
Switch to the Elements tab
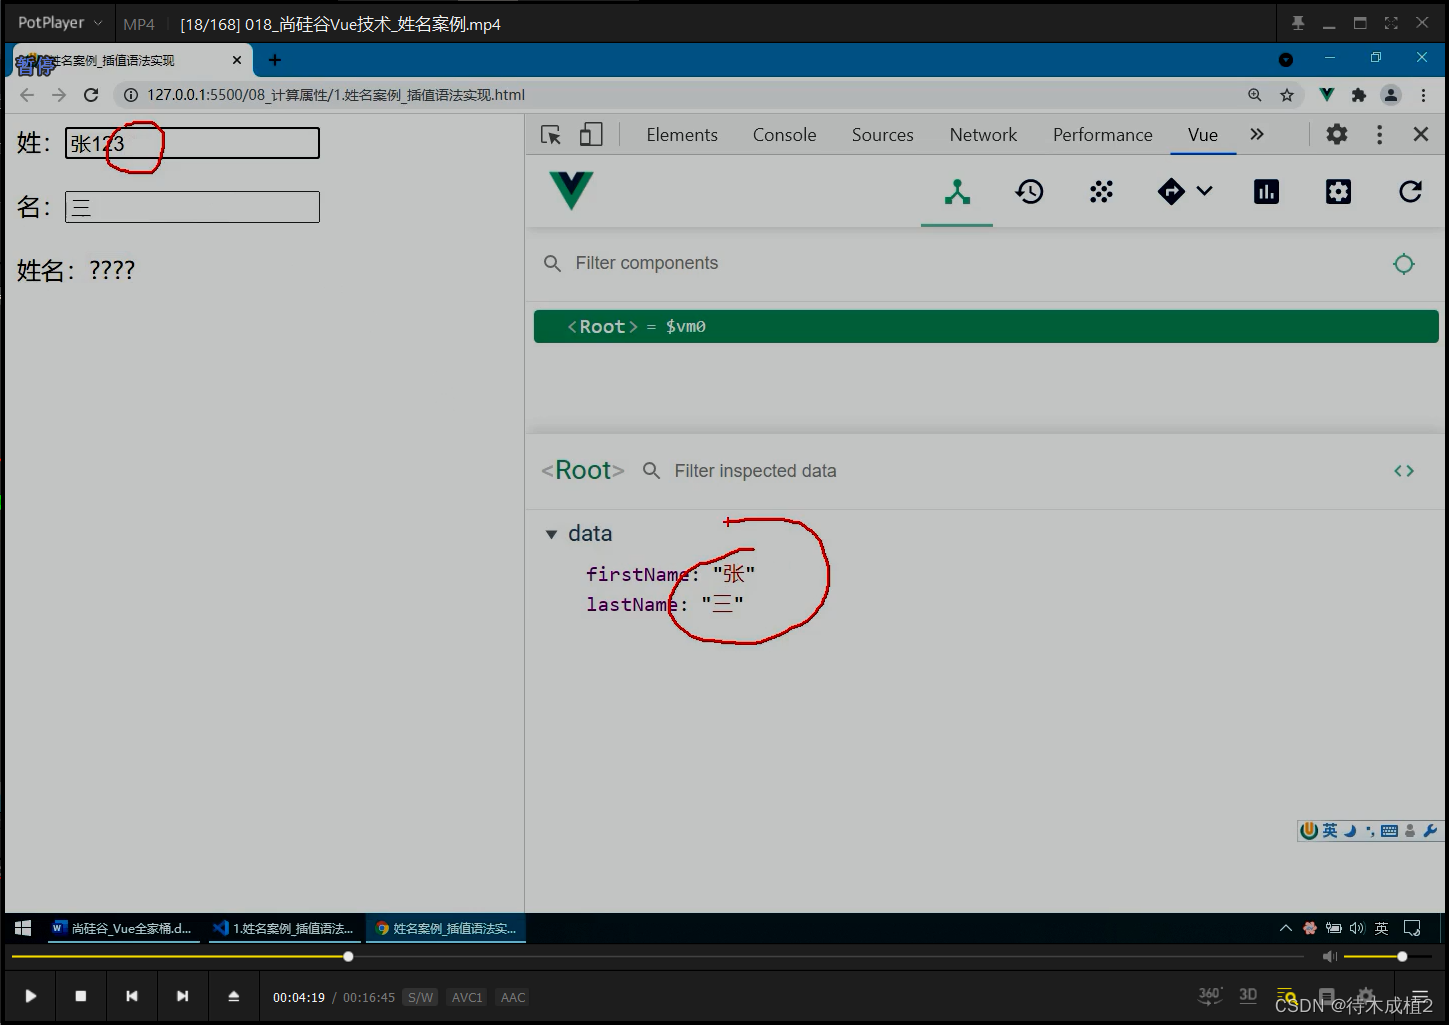682,135
